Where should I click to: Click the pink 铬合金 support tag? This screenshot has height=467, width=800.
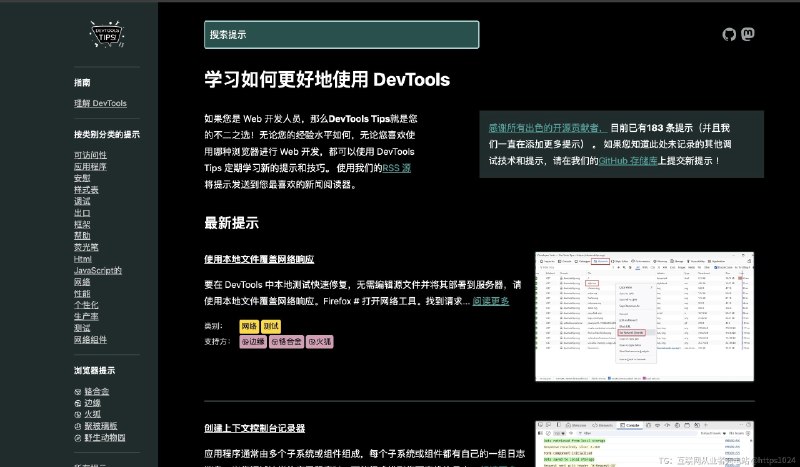click(286, 341)
